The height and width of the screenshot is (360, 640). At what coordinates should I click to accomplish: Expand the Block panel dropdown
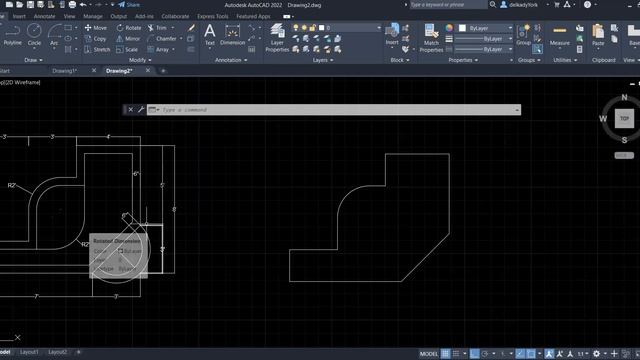(x=400, y=60)
